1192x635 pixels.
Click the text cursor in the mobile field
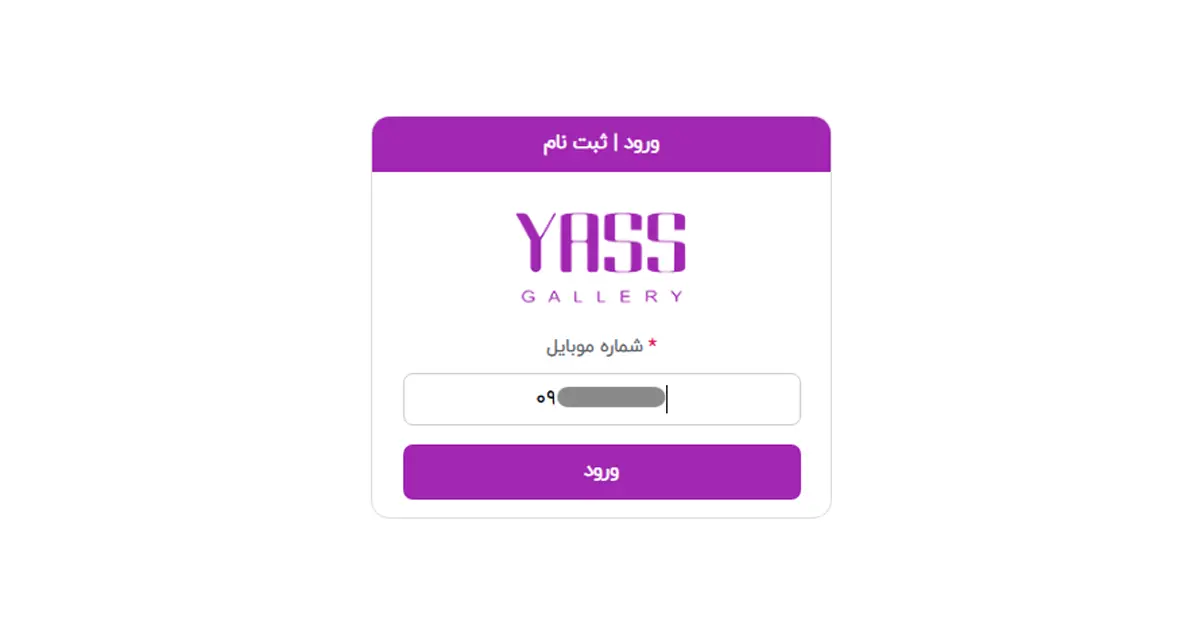click(667, 398)
